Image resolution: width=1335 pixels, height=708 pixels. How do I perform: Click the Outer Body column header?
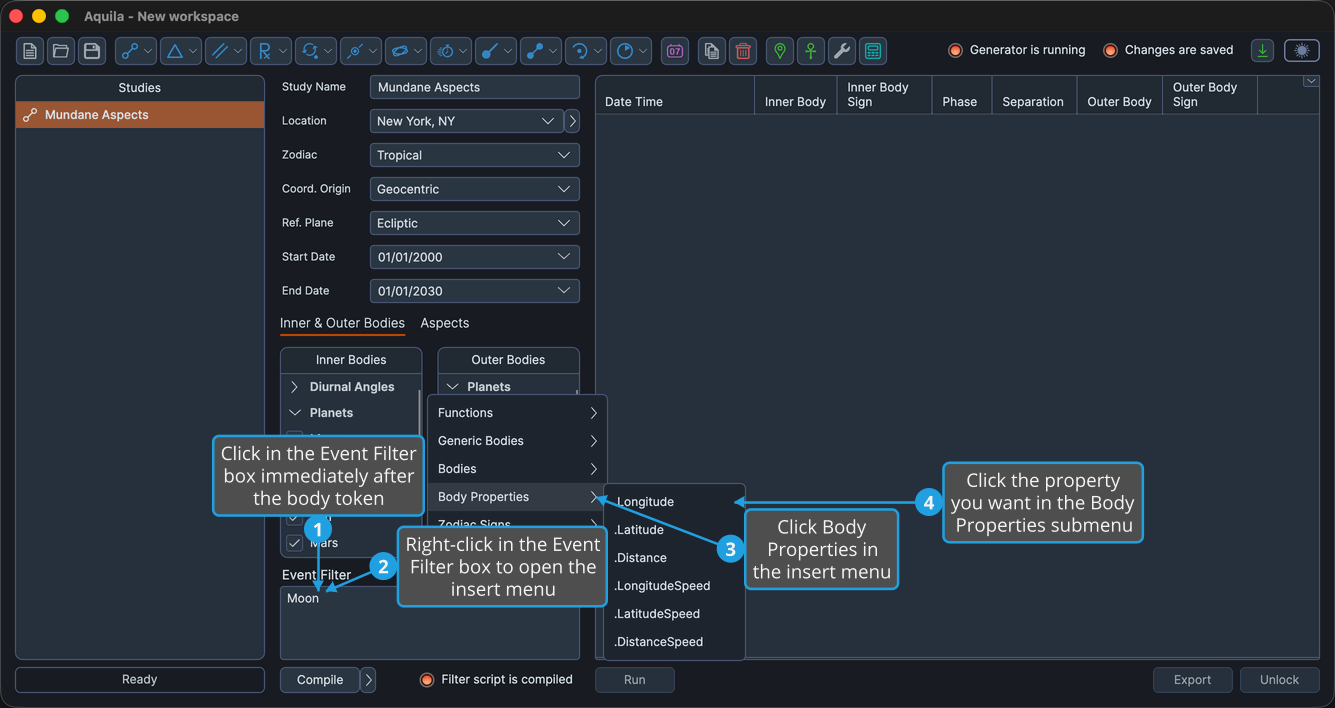[1119, 95]
